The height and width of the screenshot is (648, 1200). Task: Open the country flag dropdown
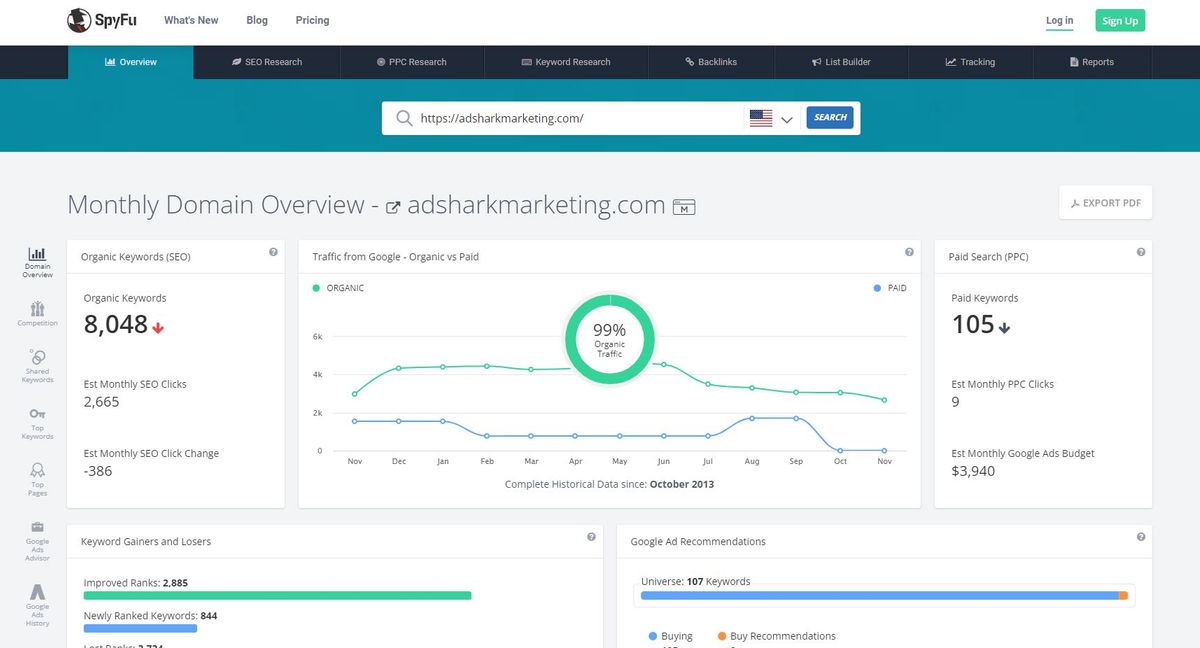771,118
